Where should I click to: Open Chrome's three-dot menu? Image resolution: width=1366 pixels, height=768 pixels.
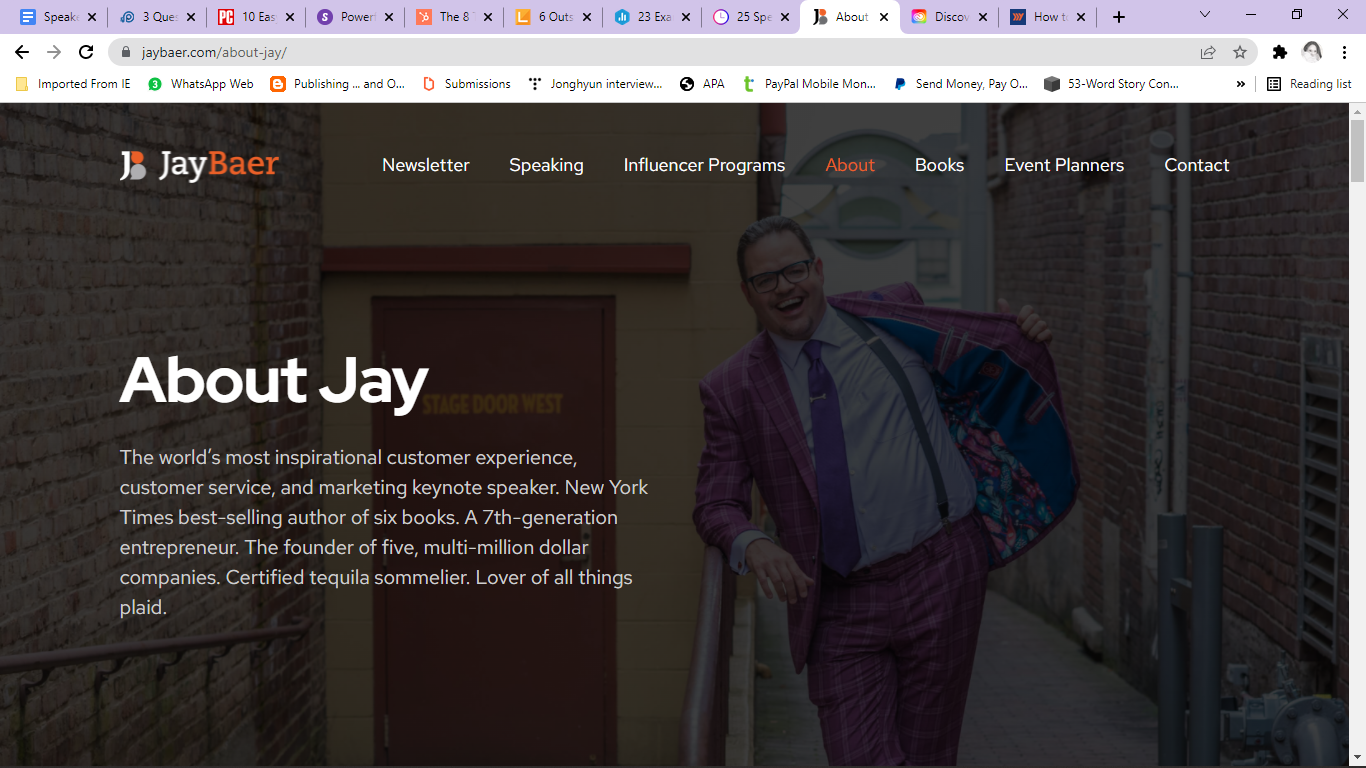[1343, 52]
